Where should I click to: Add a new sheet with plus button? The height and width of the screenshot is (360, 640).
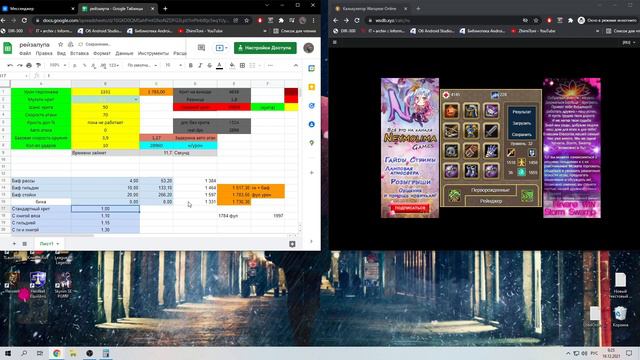click(14, 244)
